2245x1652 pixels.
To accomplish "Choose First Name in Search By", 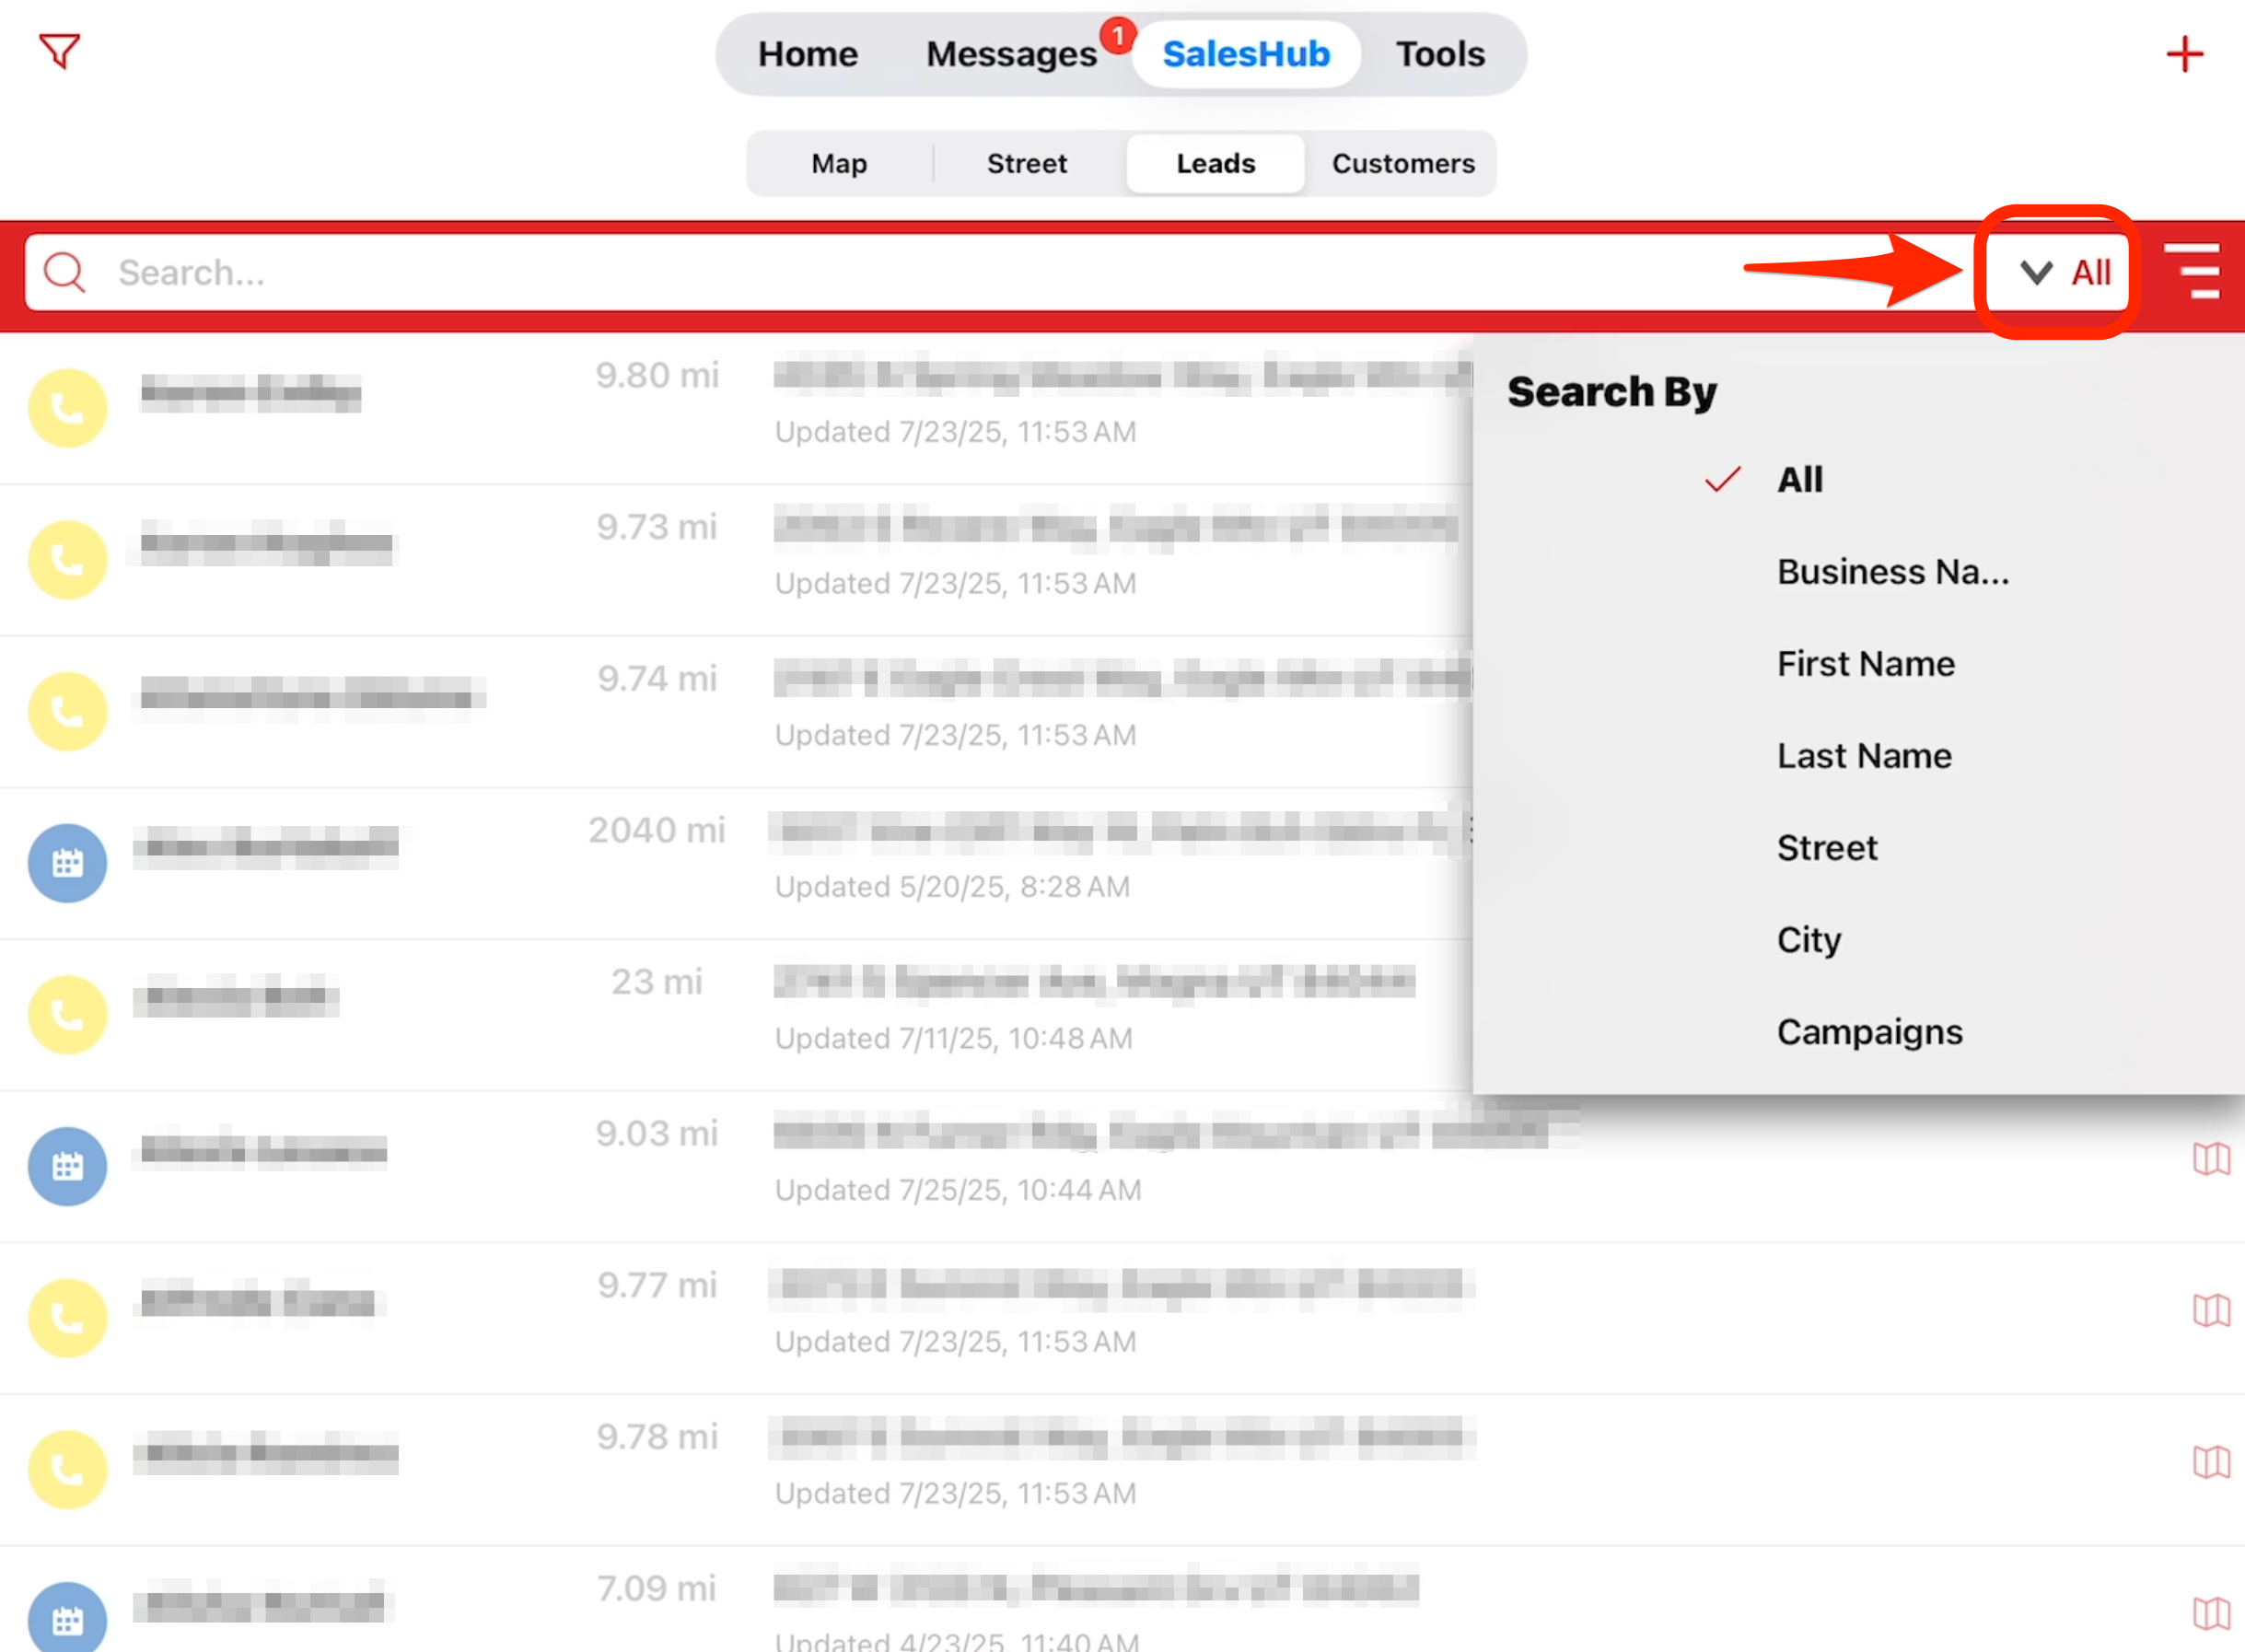I will 1865,664.
